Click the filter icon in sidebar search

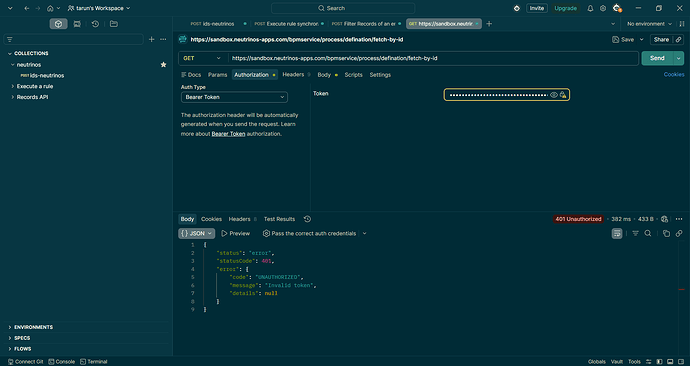coord(10,40)
